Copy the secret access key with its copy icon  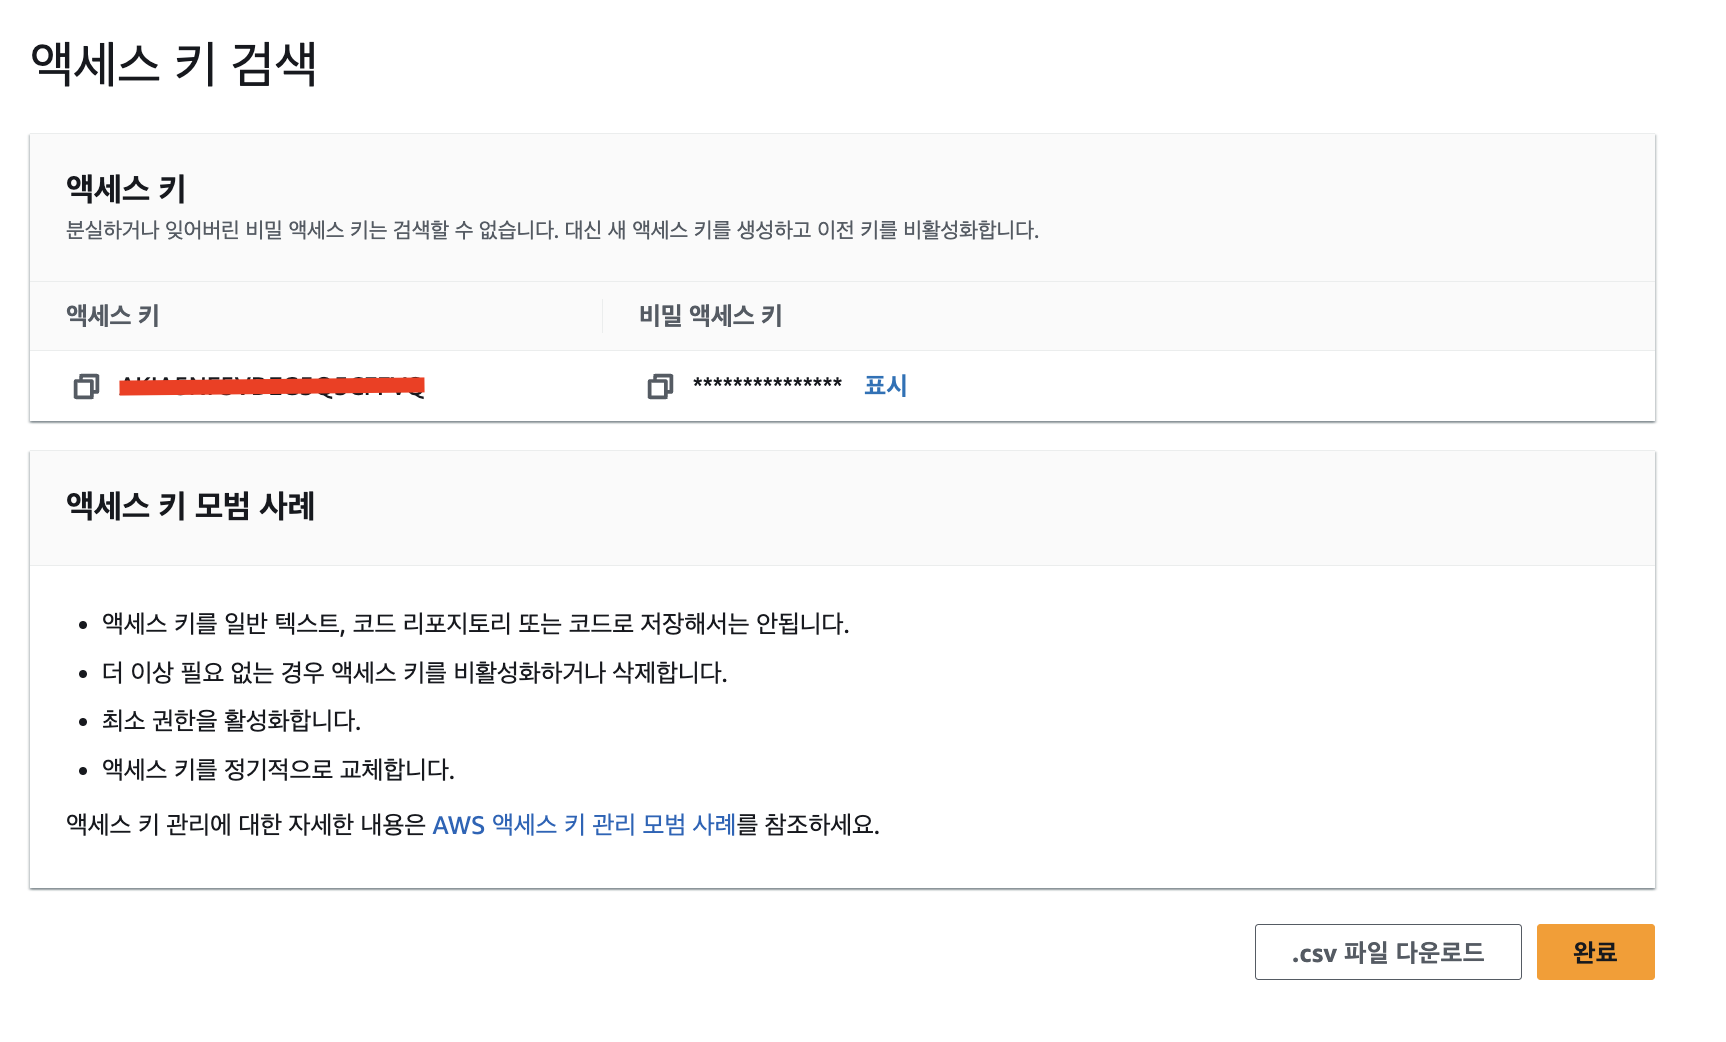point(660,386)
